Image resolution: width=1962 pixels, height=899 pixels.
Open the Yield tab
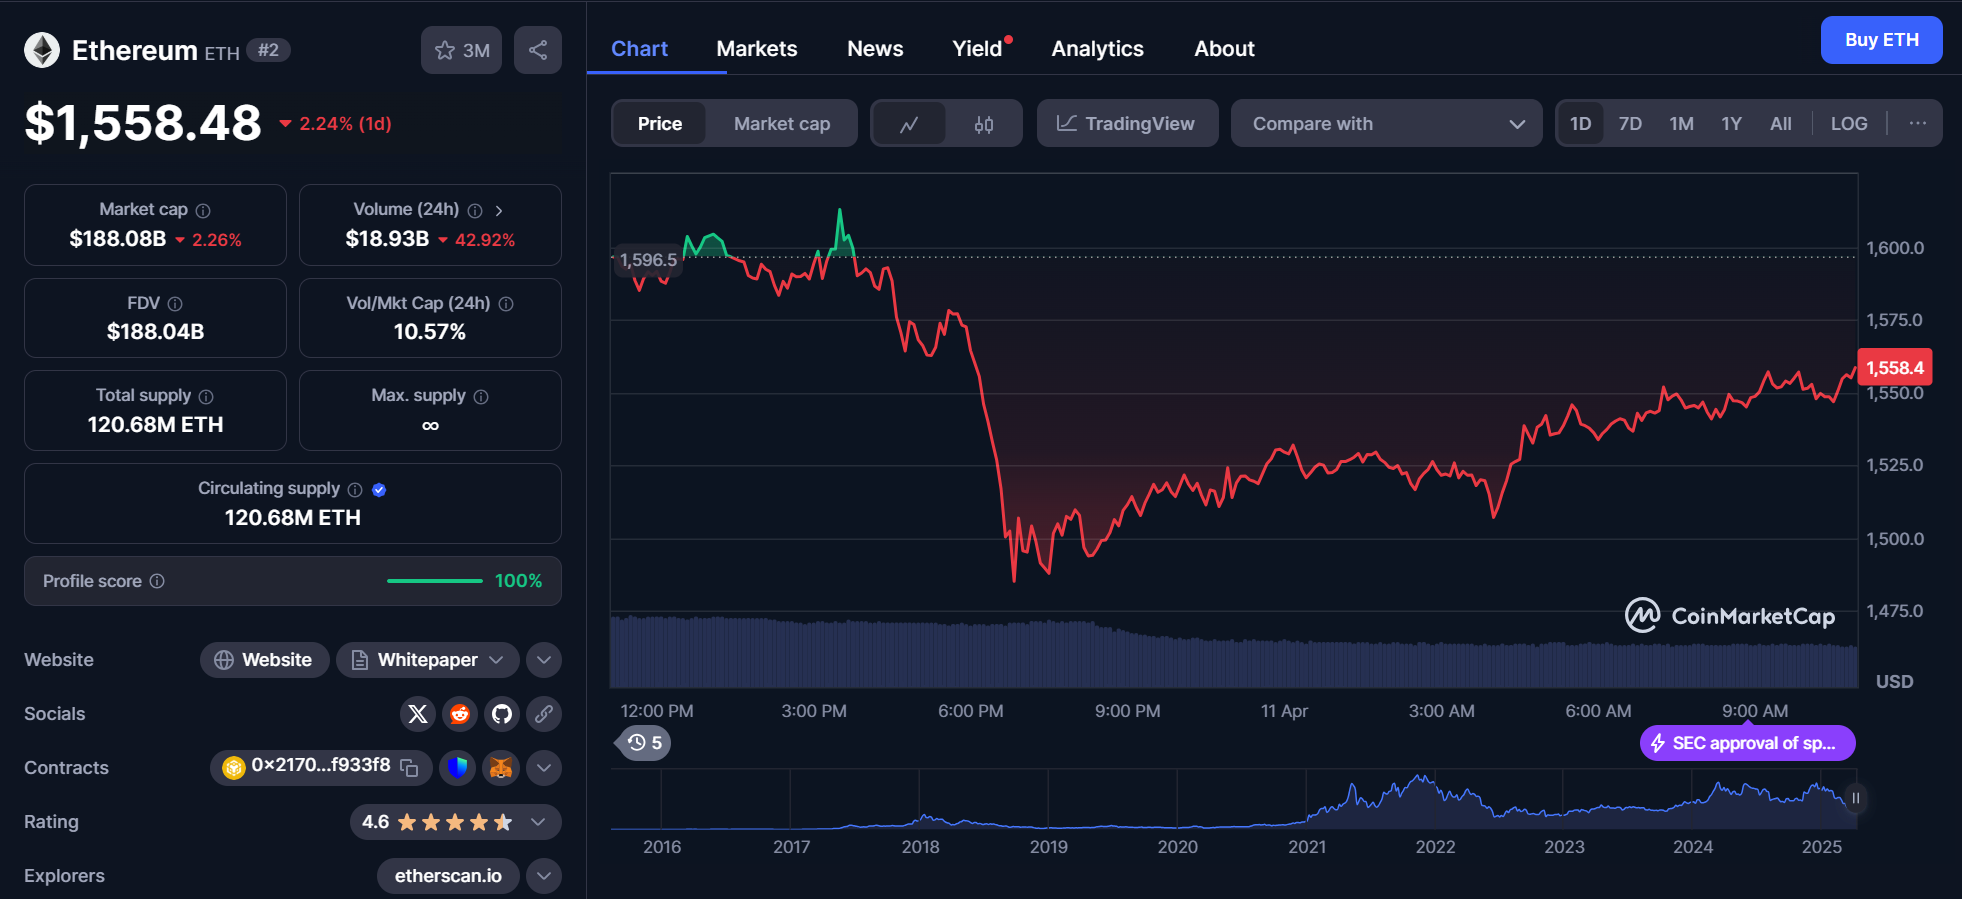pyautogui.click(x=977, y=49)
